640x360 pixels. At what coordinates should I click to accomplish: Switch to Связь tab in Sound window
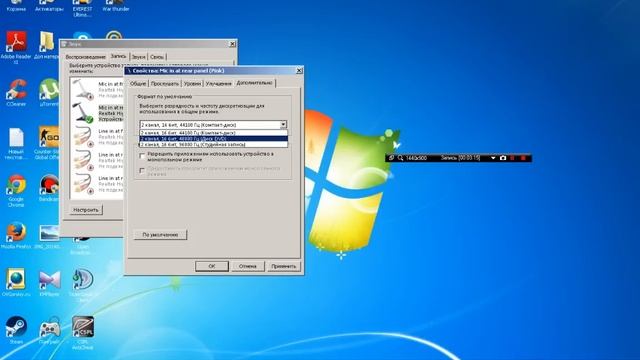(157, 57)
